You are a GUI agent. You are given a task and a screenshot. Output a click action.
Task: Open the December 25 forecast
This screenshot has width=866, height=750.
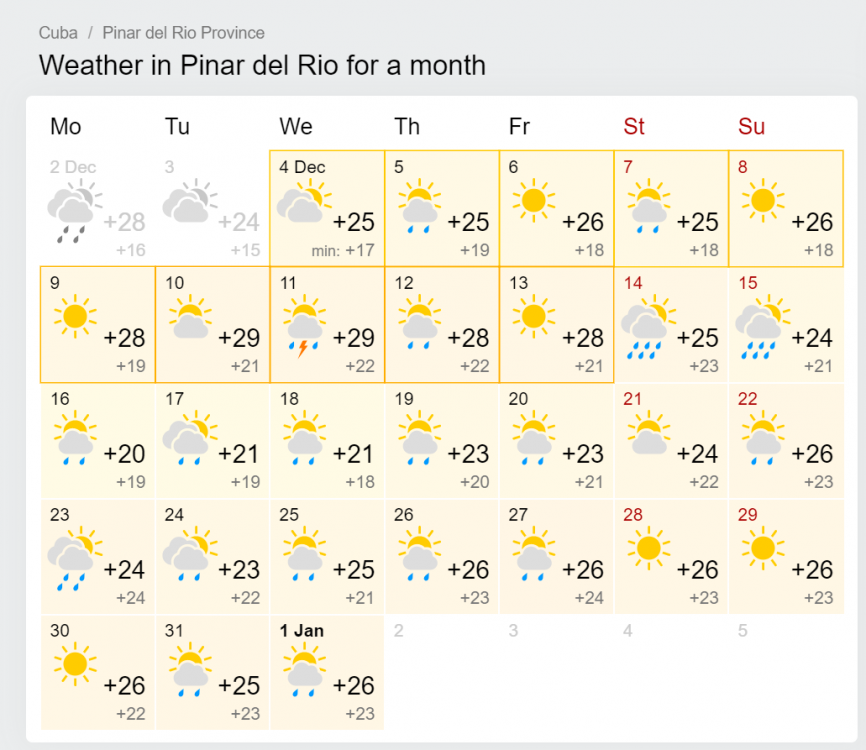tap(327, 557)
